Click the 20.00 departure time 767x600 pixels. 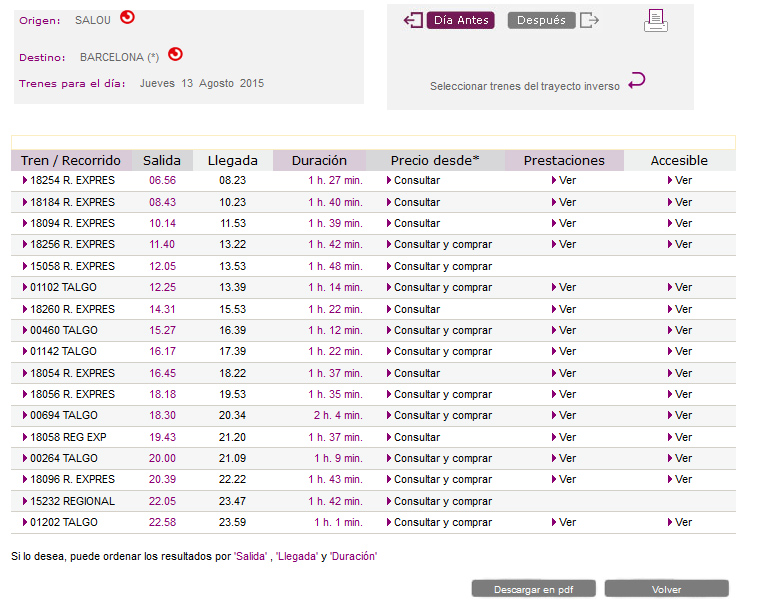tap(162, 459)
